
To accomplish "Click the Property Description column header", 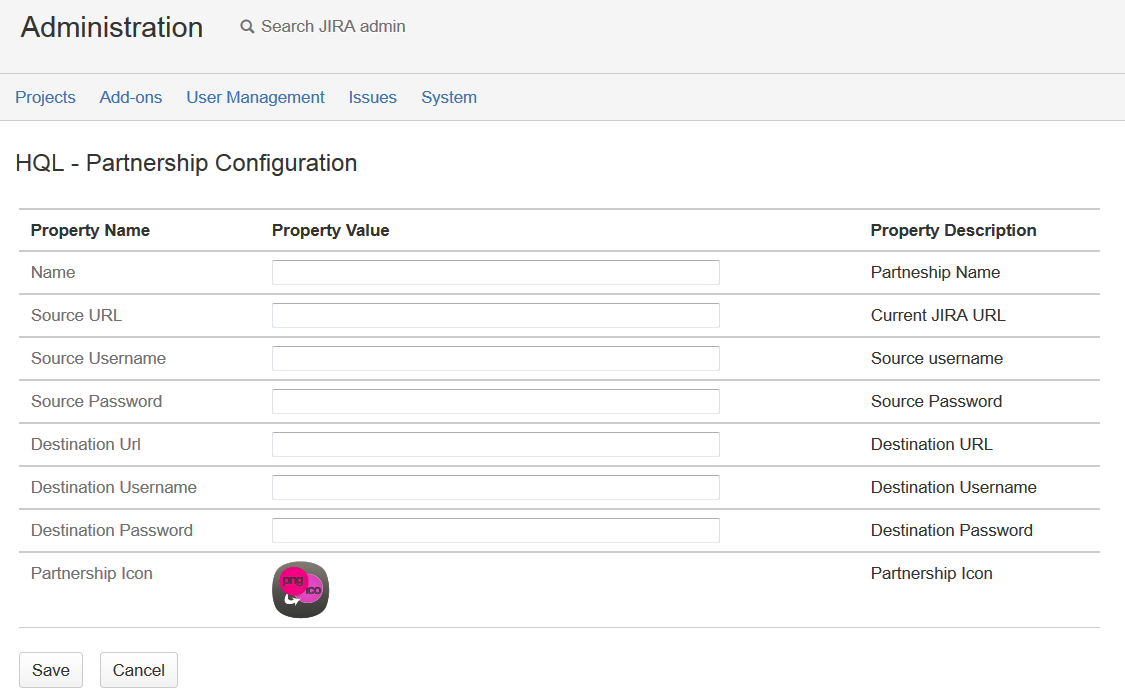I will [953, 230].
